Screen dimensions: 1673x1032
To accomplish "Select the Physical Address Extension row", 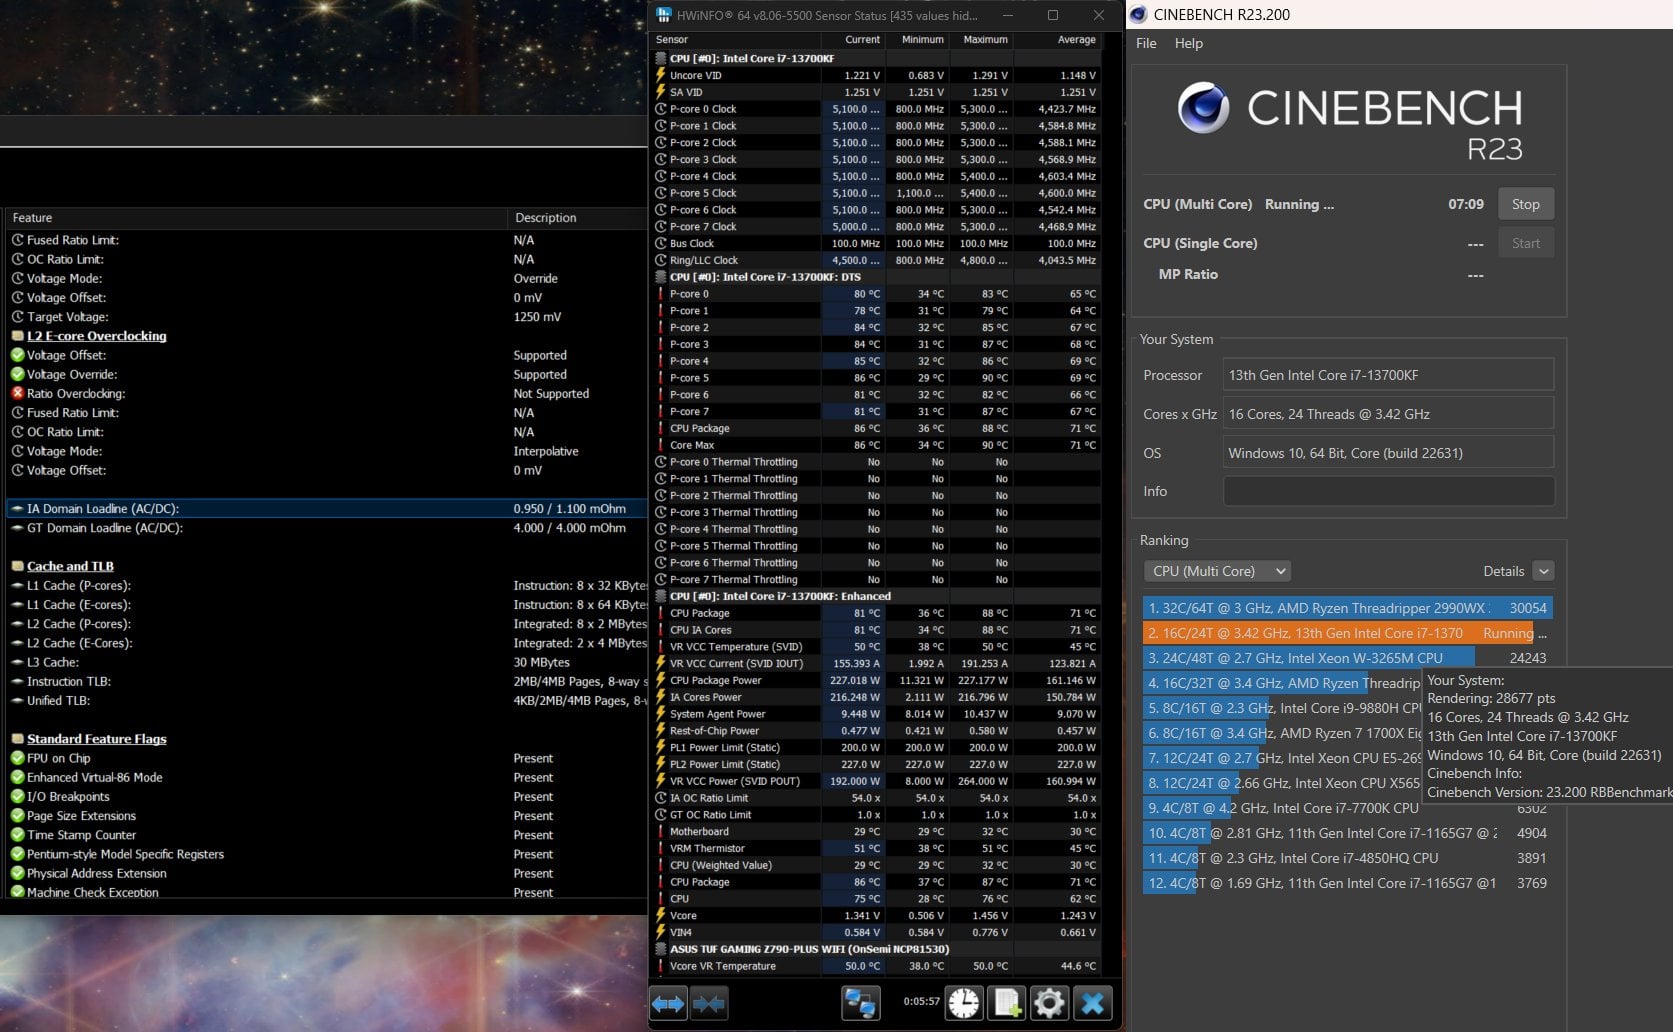I will coord(327,873).
